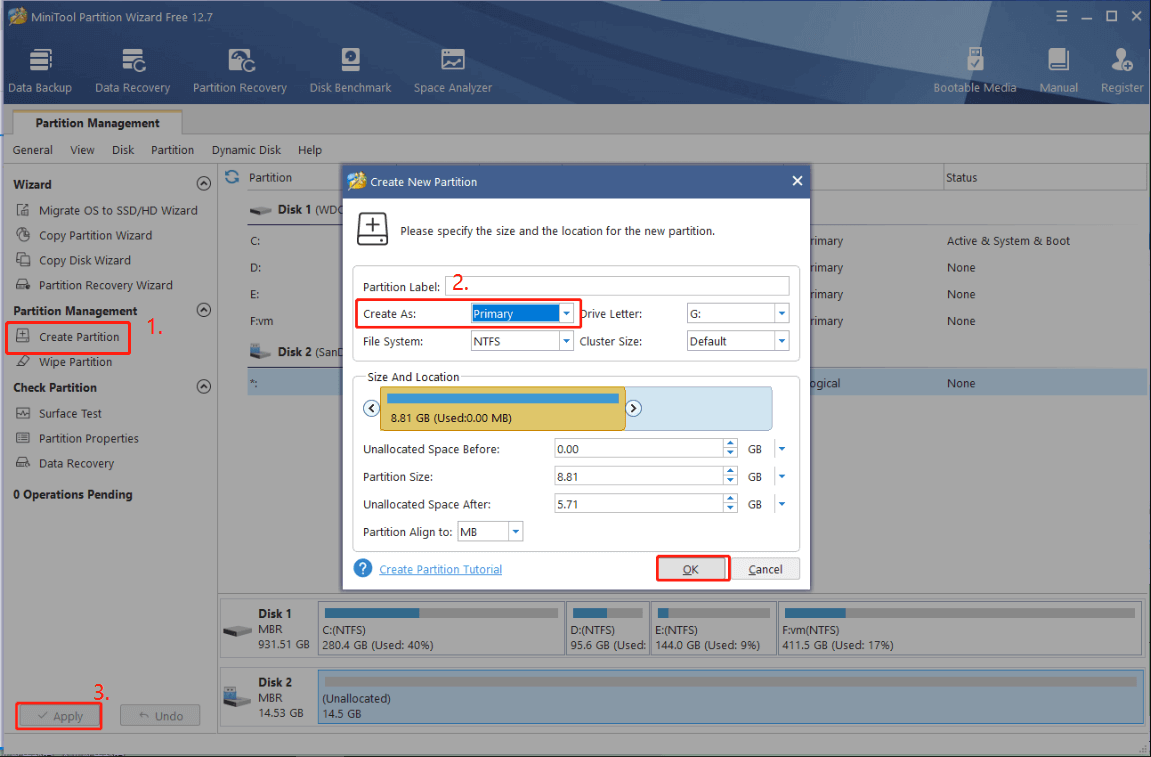Open the Dynamic Disk menu
Viewport: 1151px width, 757px height.
pyautogui.click(x=246, y=150)
